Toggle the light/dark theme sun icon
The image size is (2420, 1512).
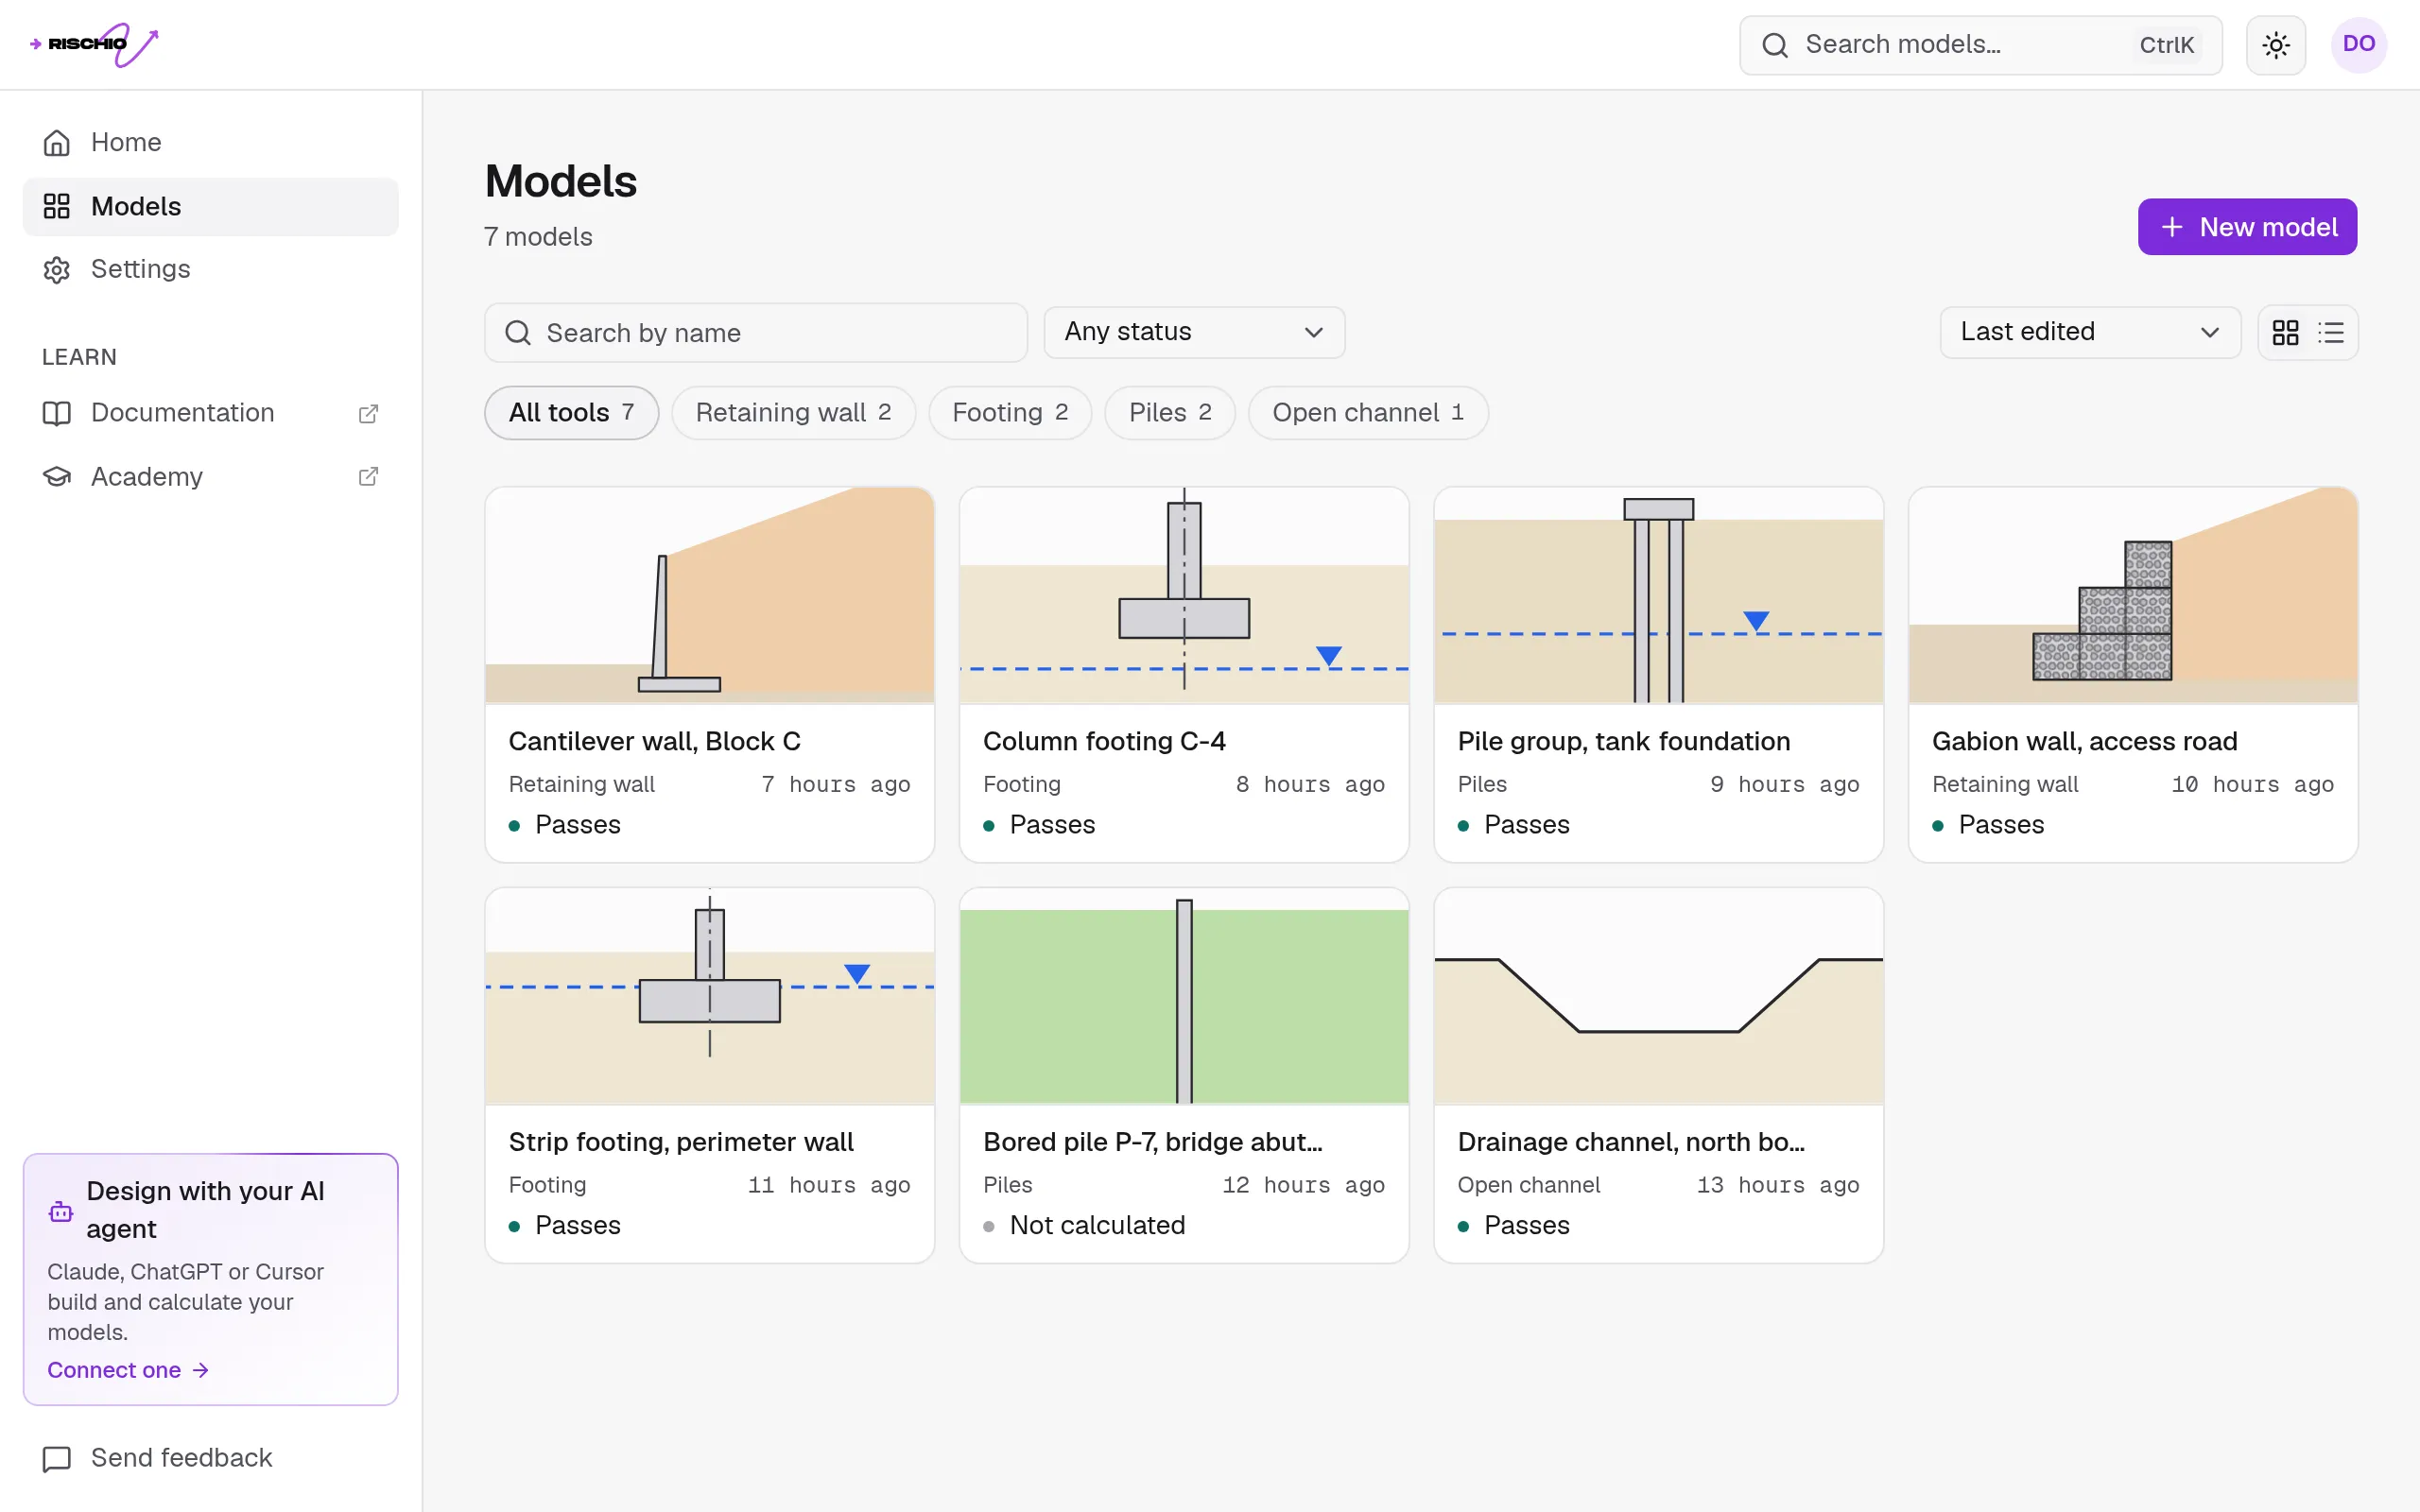point(2275,45)
